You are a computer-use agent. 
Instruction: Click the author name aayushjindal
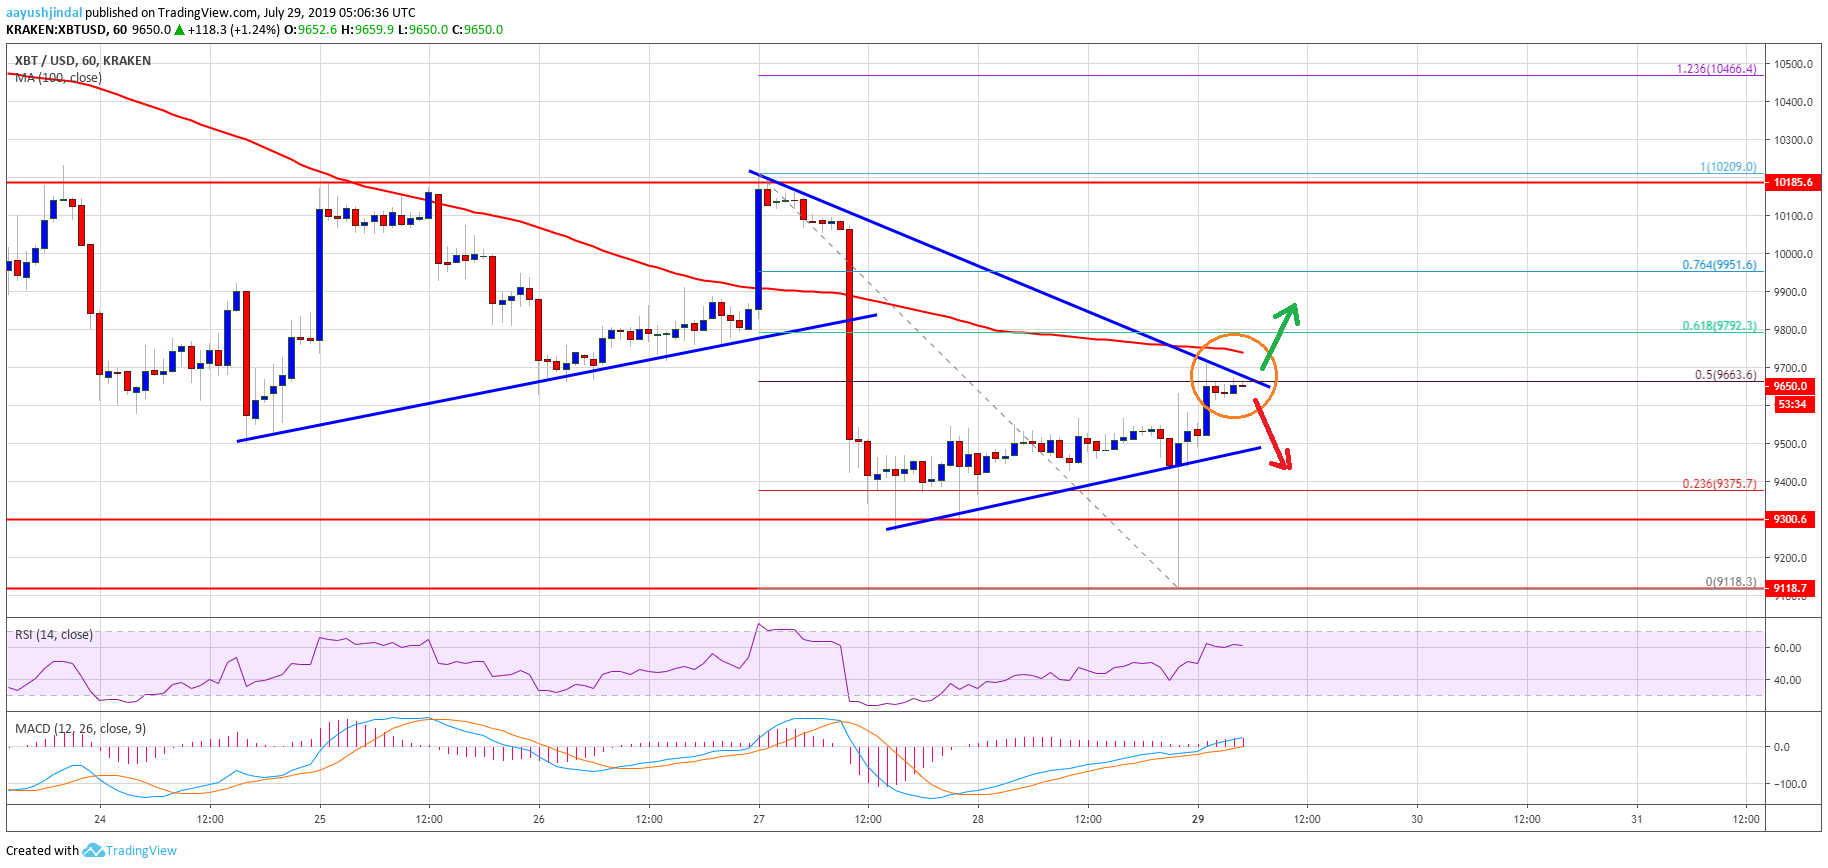(44, 13)
